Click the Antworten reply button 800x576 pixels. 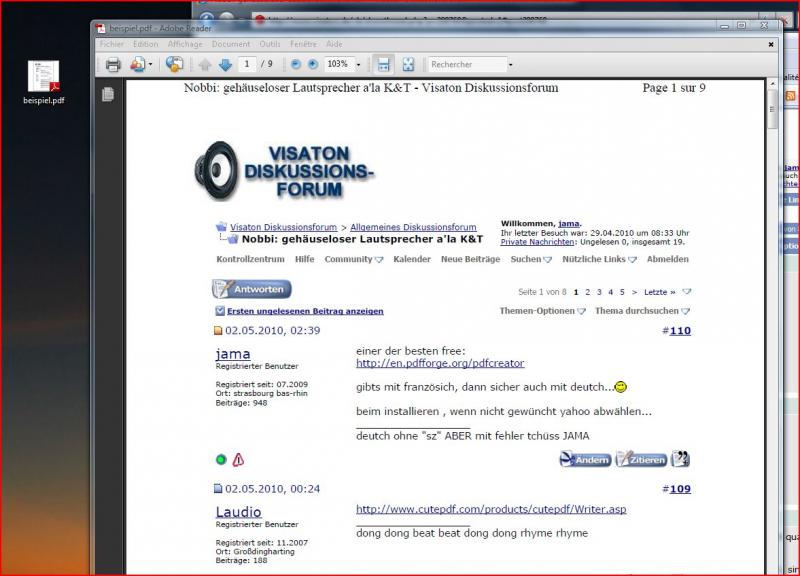[x=252, y=289]
